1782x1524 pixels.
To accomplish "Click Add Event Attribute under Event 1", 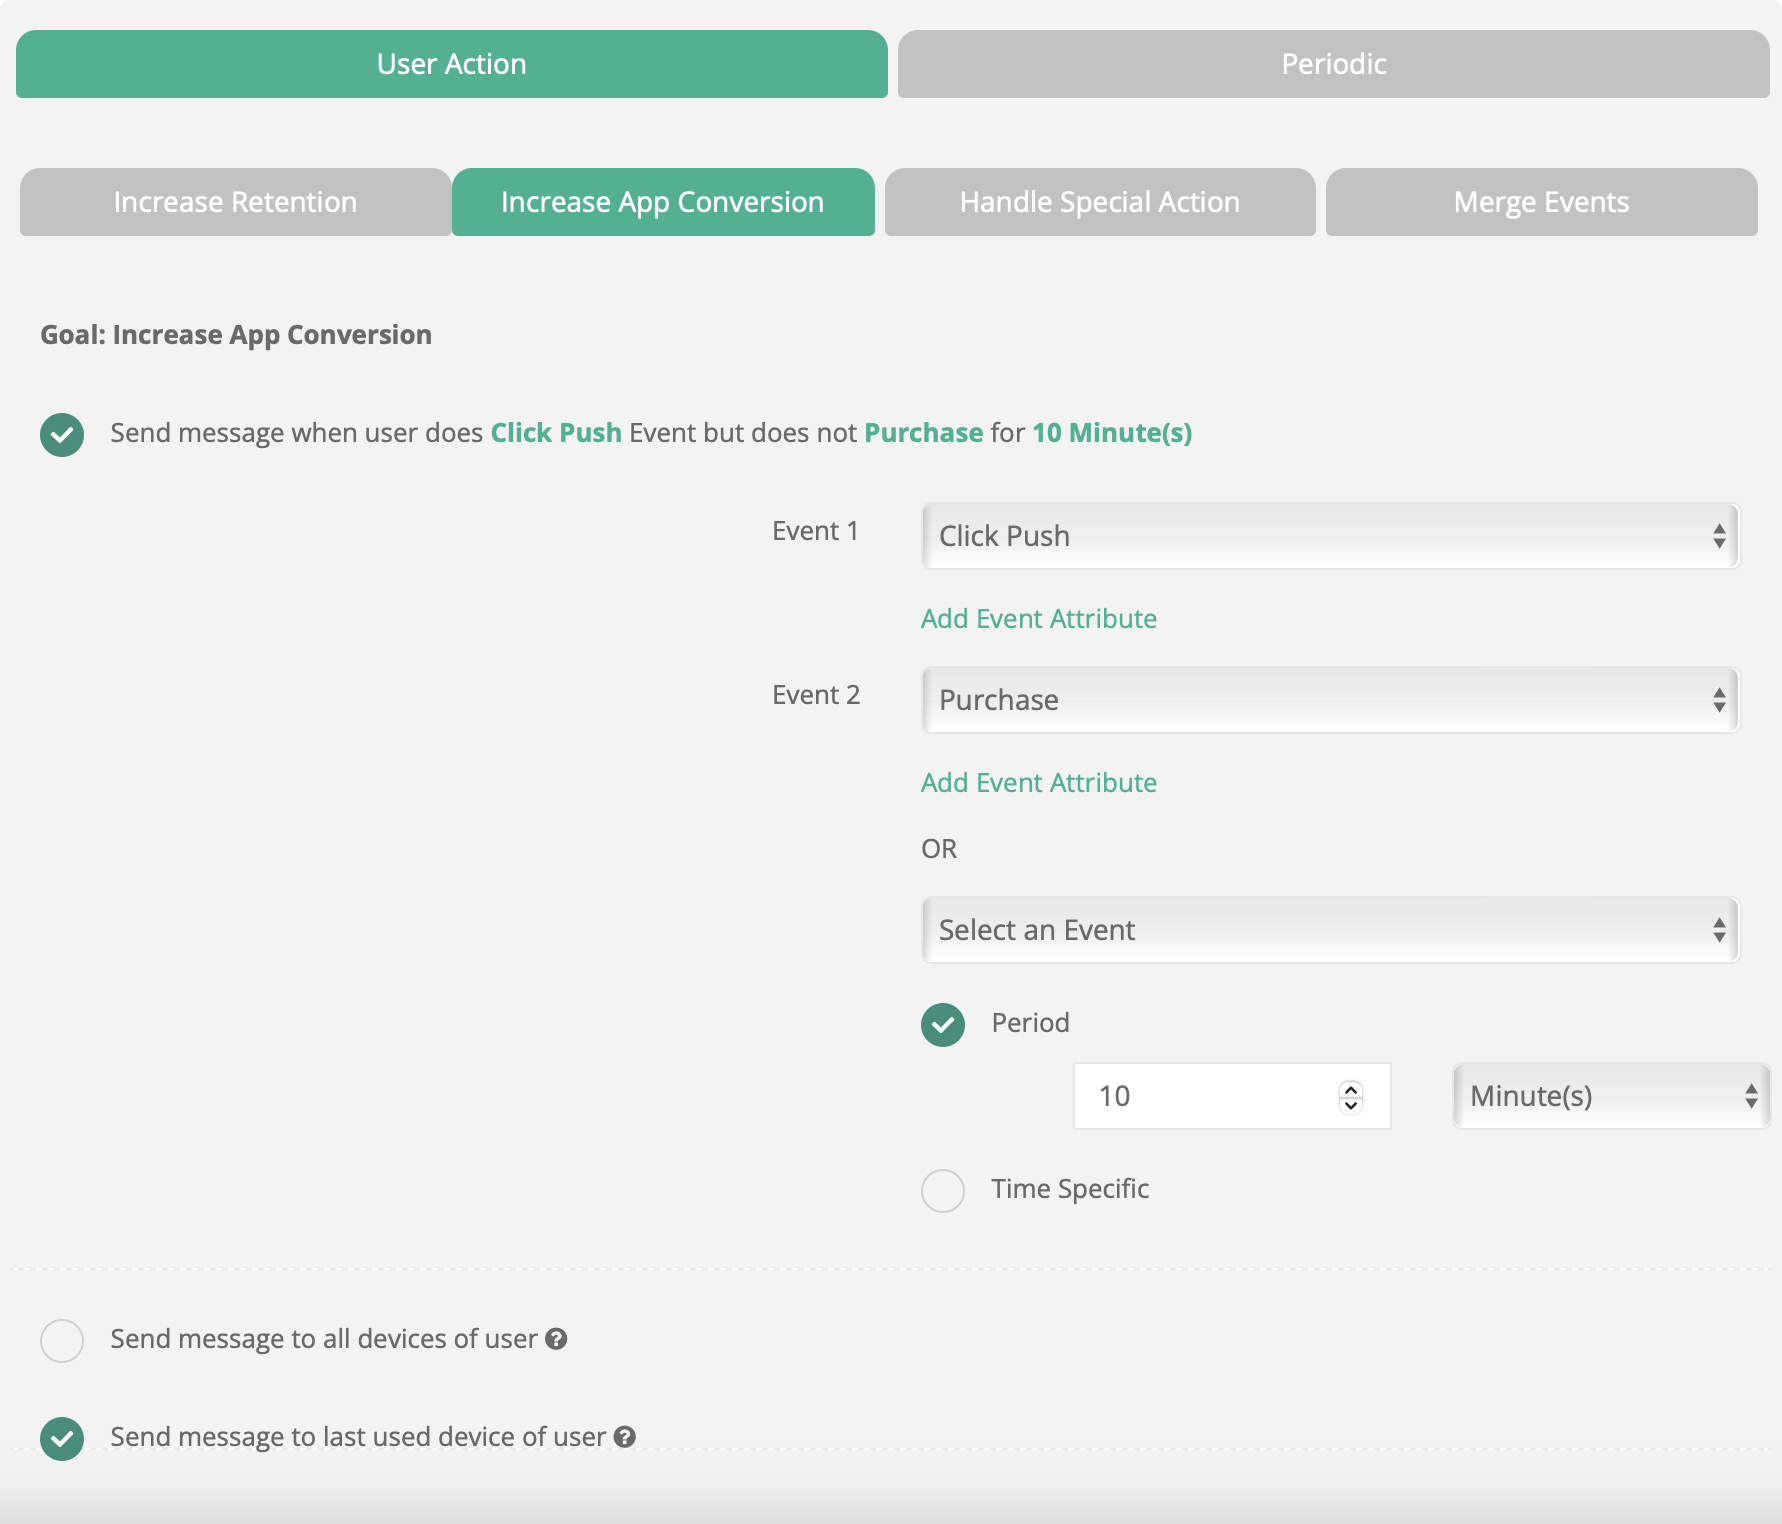I will point(1038,619).
